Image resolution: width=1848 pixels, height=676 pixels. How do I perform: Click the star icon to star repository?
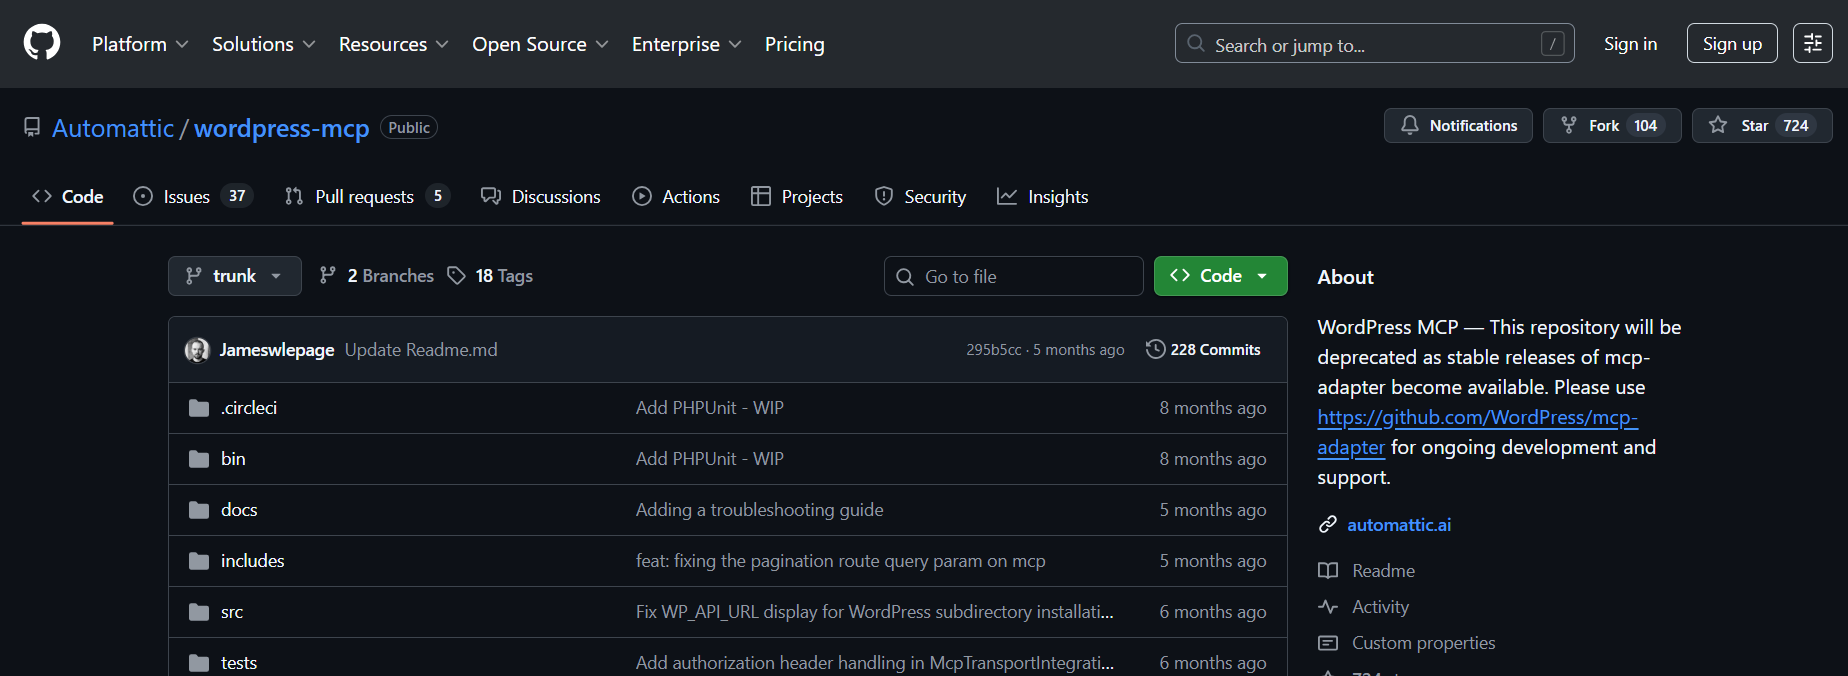click(x=1718, y=125)
